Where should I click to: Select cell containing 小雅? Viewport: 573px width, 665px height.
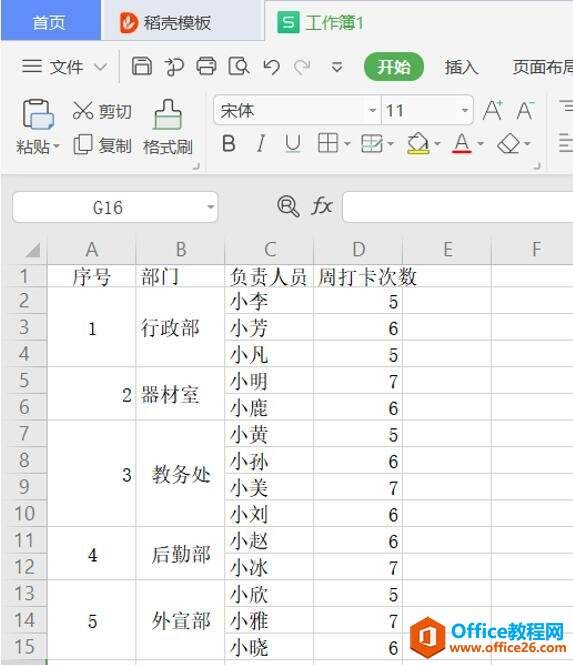[269, 620]
